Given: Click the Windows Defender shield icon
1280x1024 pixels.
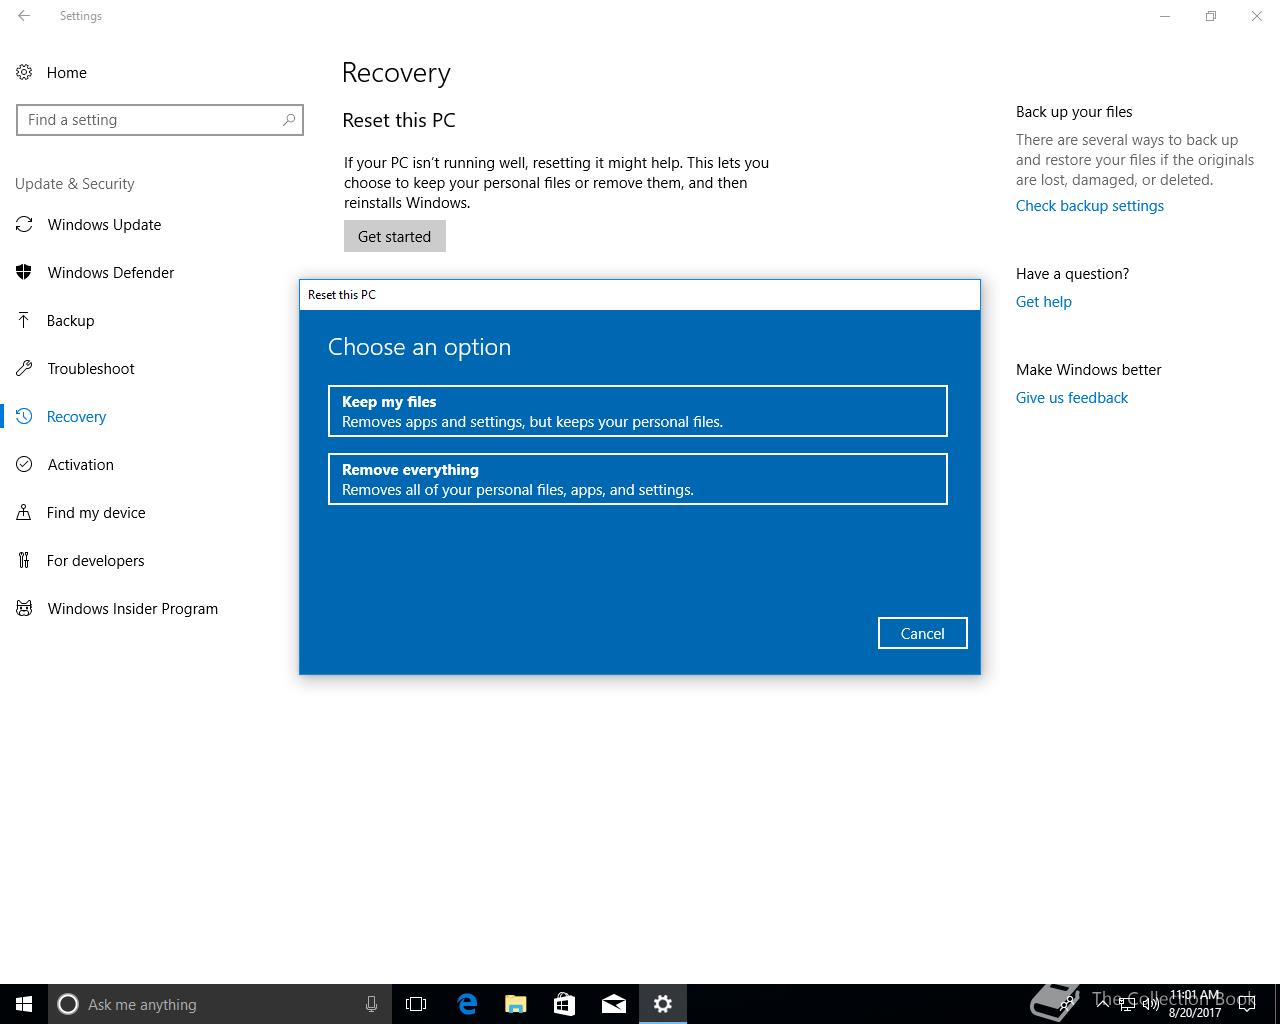Looking at the screenshot, I should 24,273.
